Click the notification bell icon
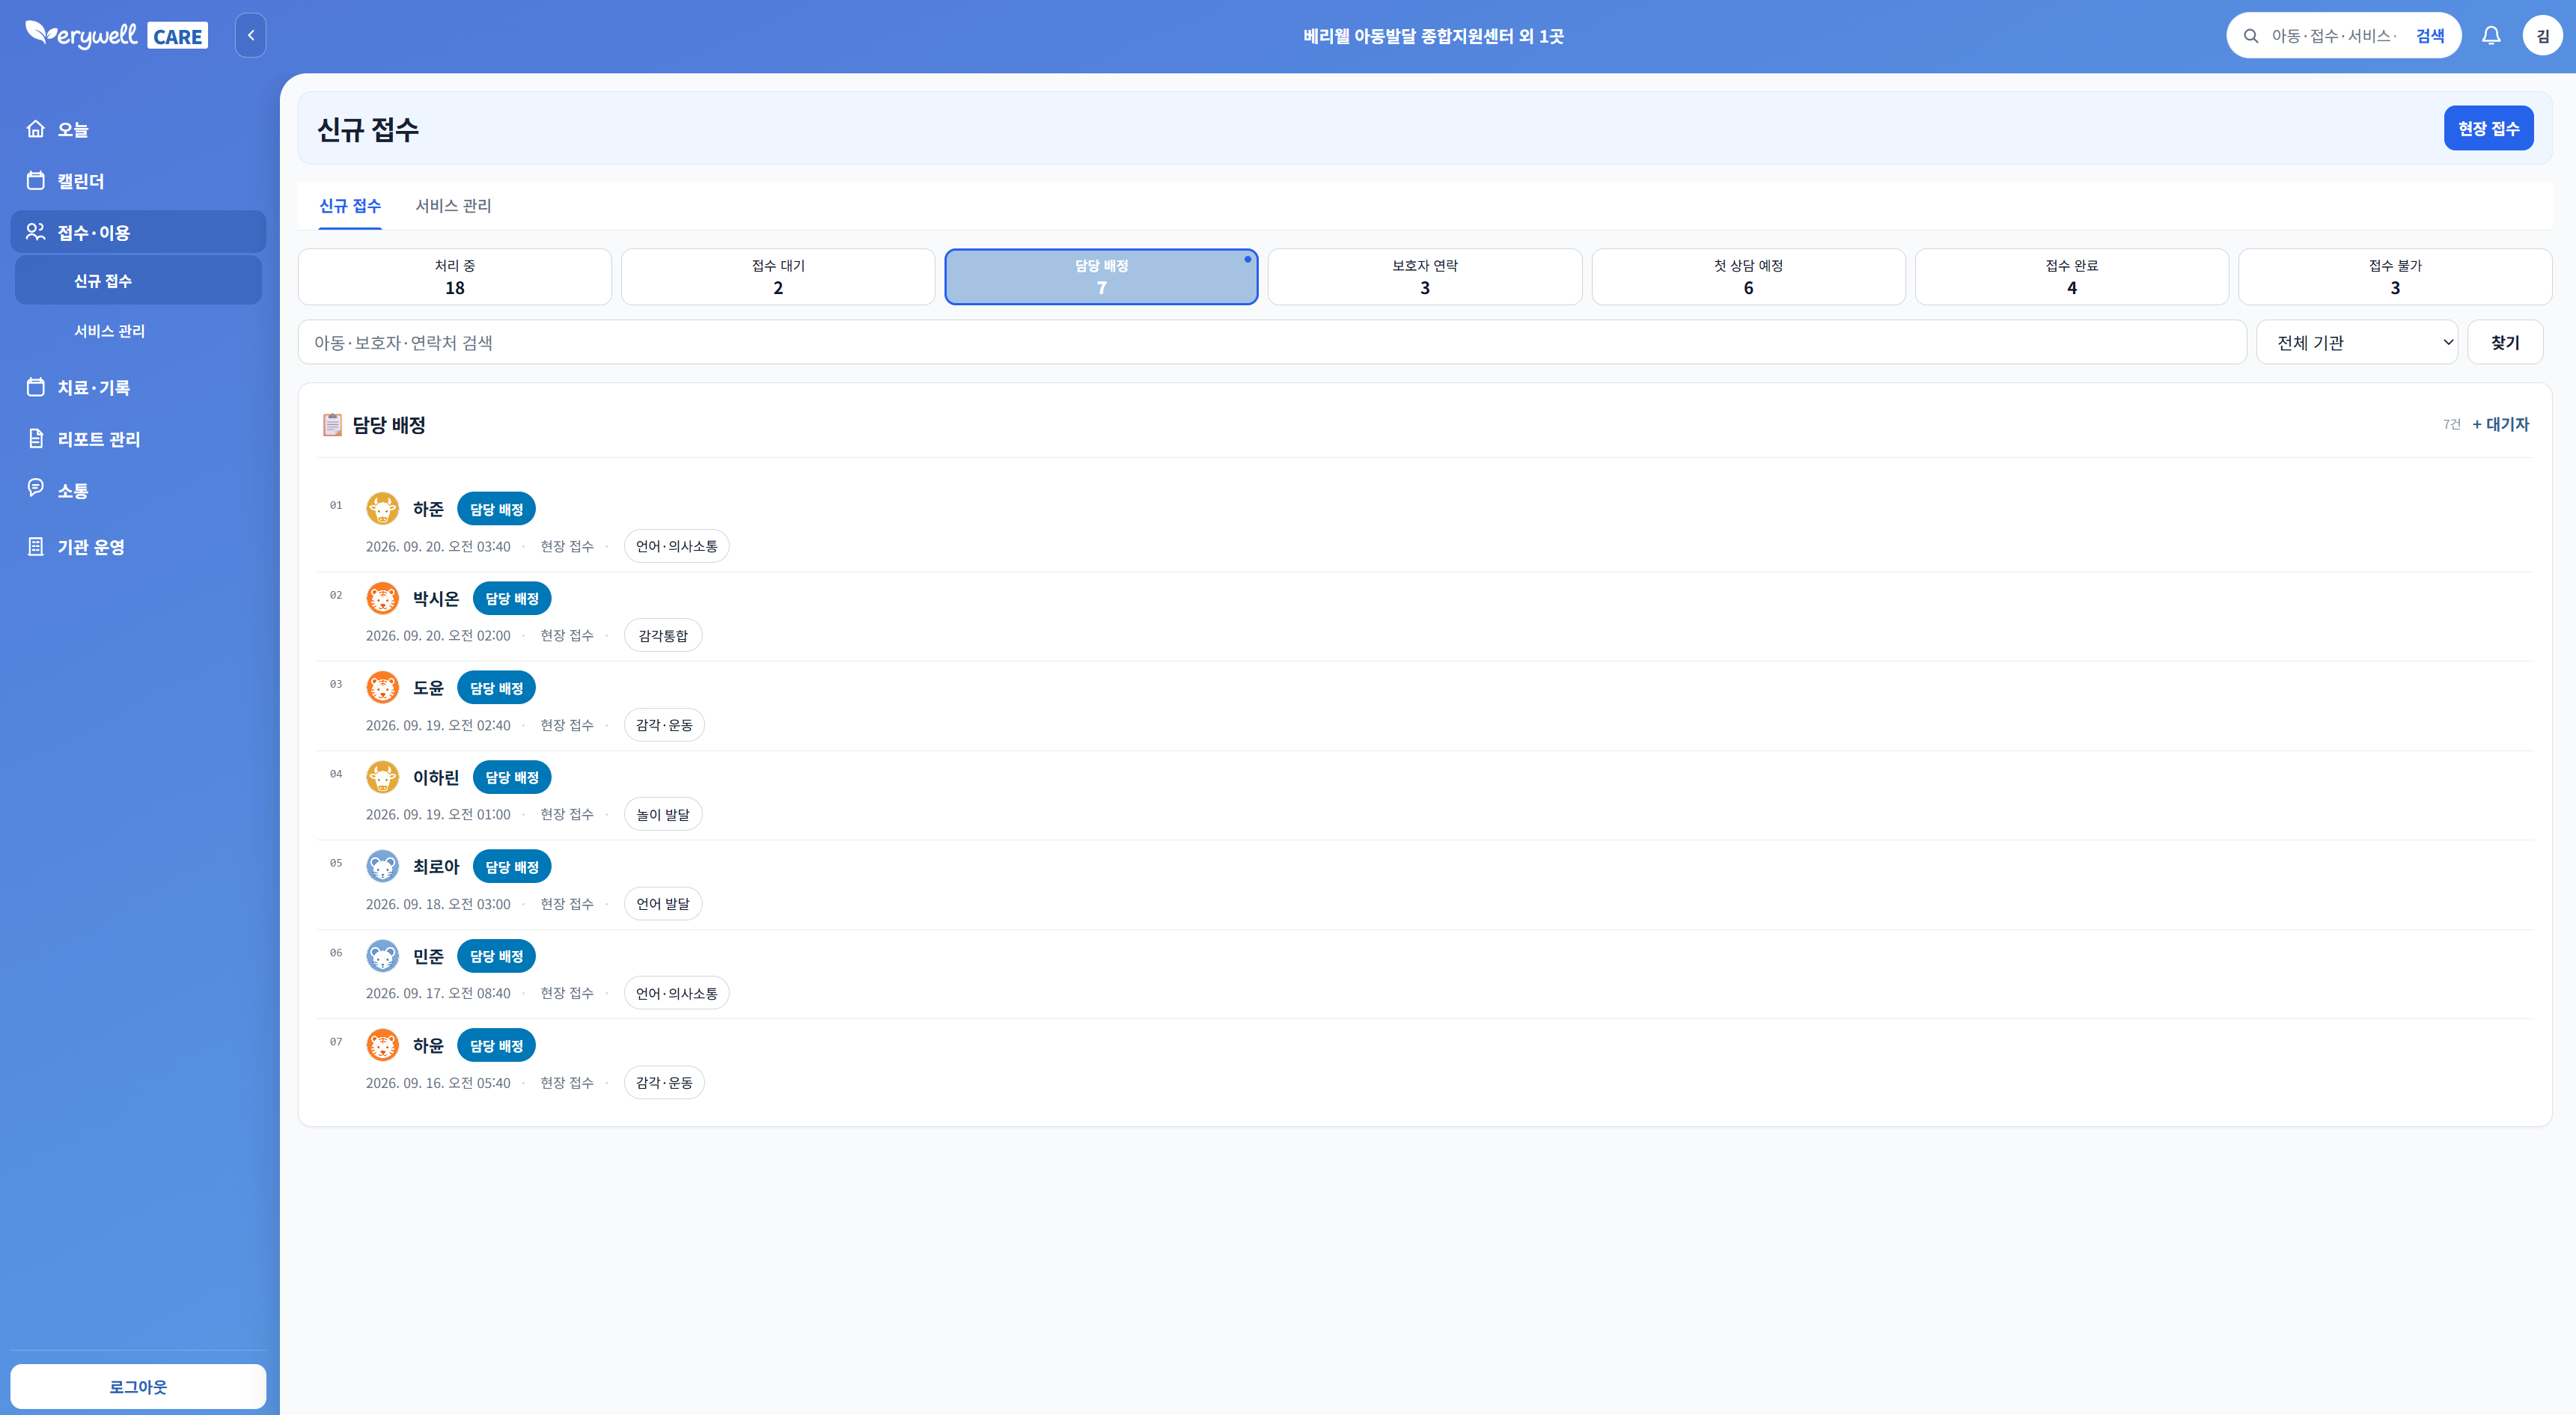Screen dimensions: 2576x1415 pyautogui.click(x=2491, y=36)
